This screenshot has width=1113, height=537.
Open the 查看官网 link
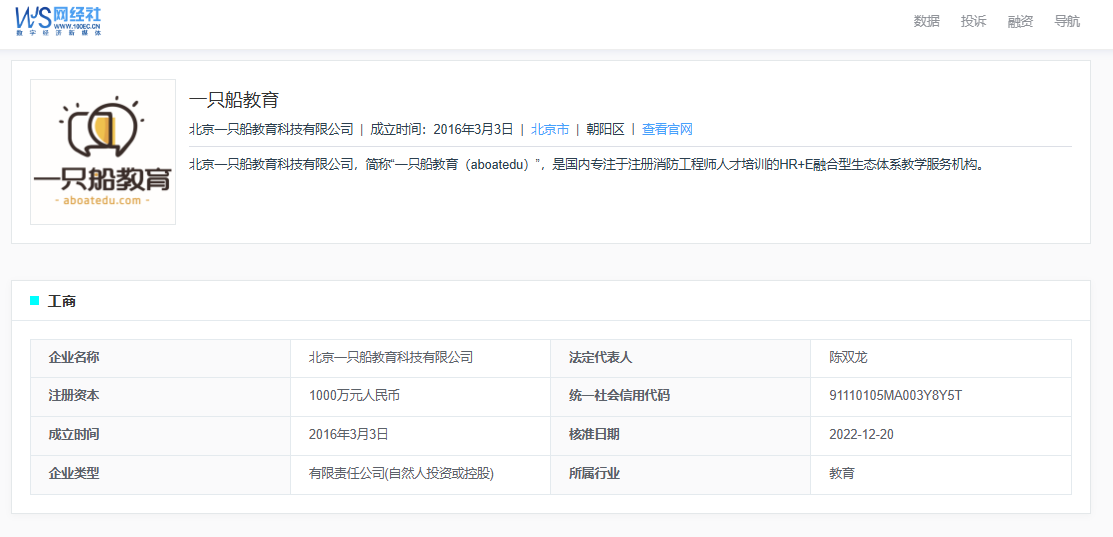click(667, 129)
